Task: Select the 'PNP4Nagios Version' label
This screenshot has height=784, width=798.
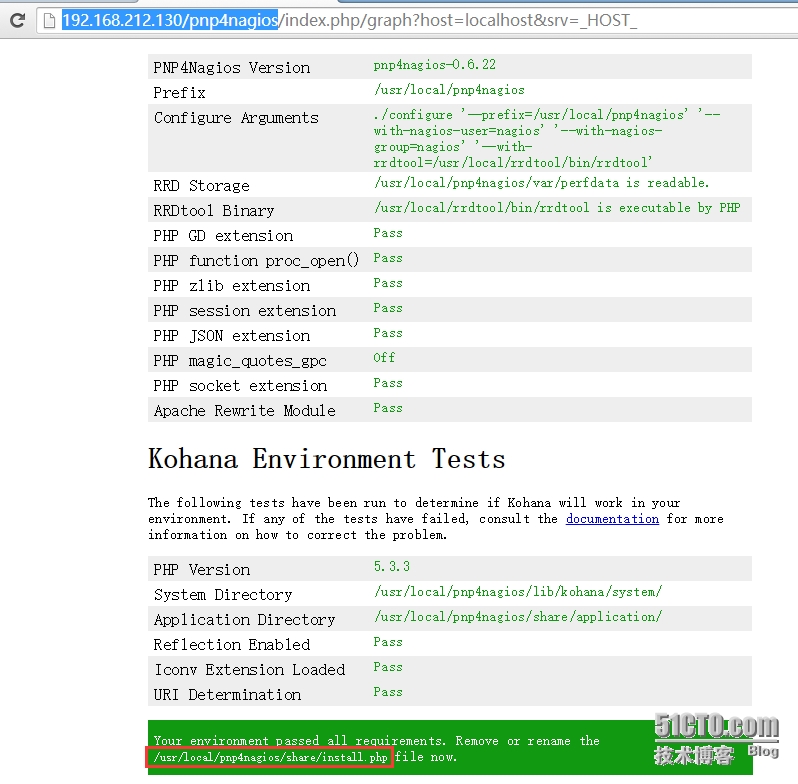Action: (x=232, y=68)
